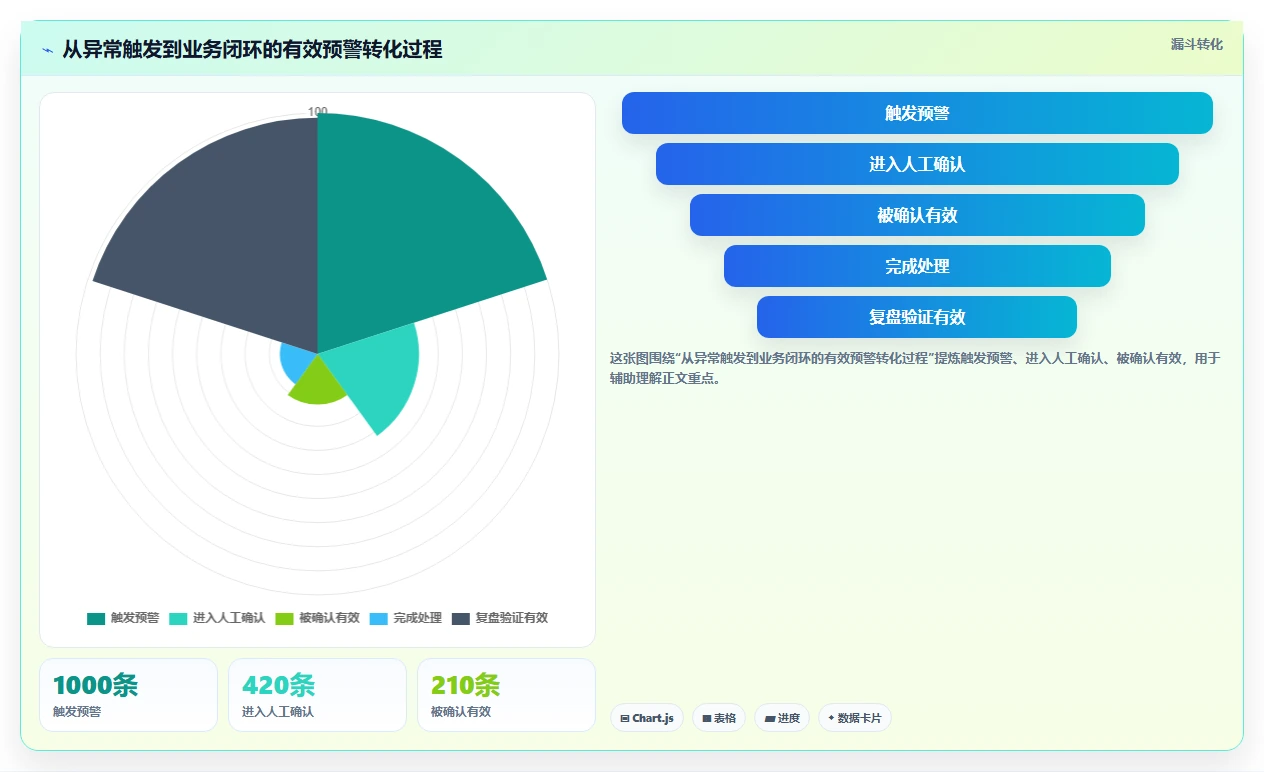
Task: Click the 表格 tag chip
Action: pos(719,718)
